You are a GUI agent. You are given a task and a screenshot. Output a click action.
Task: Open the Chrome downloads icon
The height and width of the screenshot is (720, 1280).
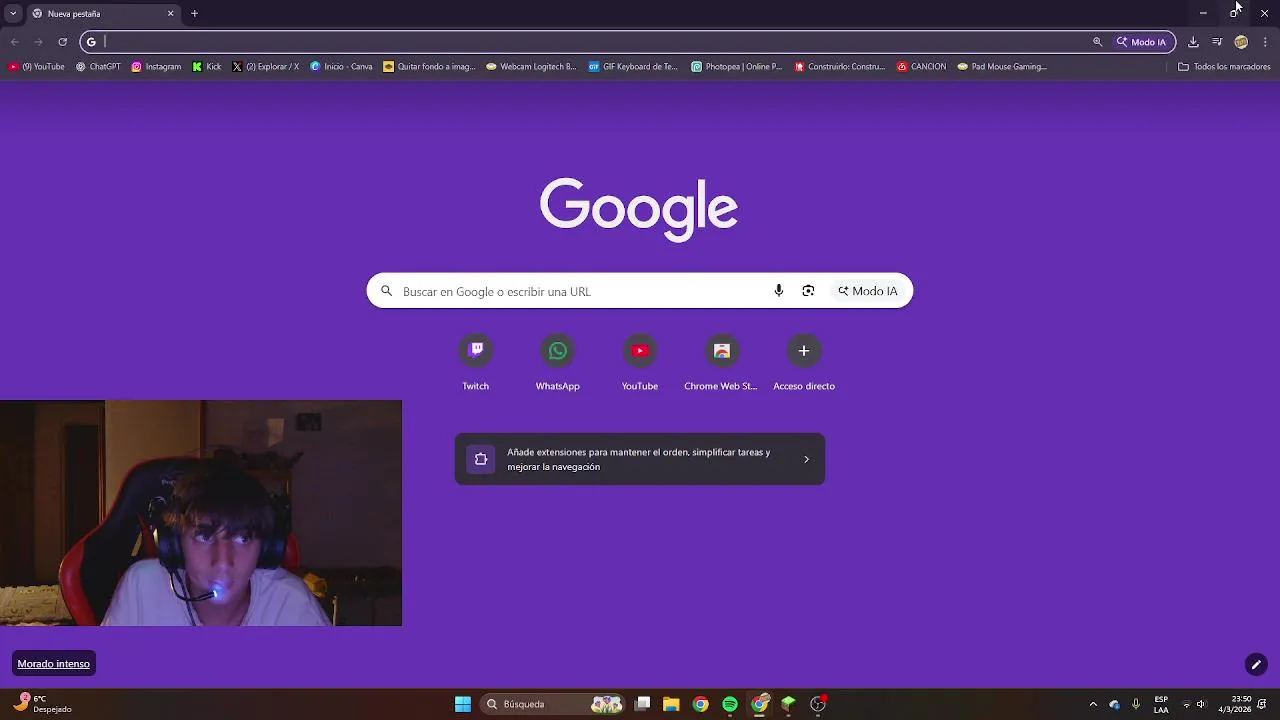[1193, 42]
